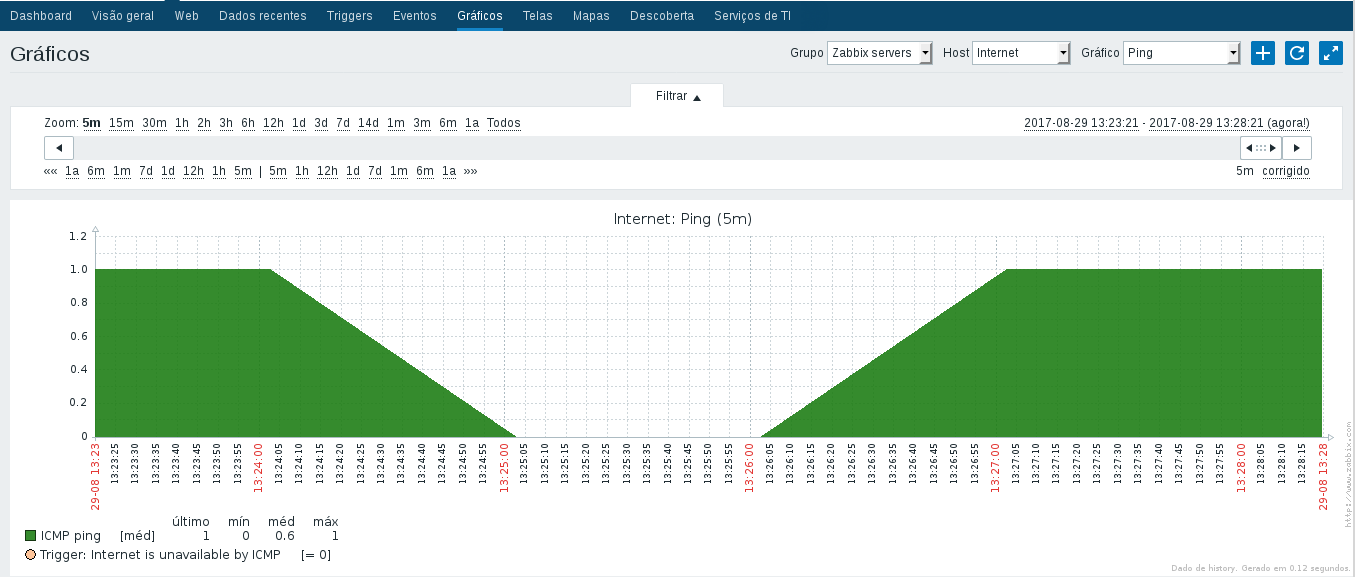Jump back with the ««« link
Image resolution: width=1355 pixels, height=577 pixels.
click(50, 171)
